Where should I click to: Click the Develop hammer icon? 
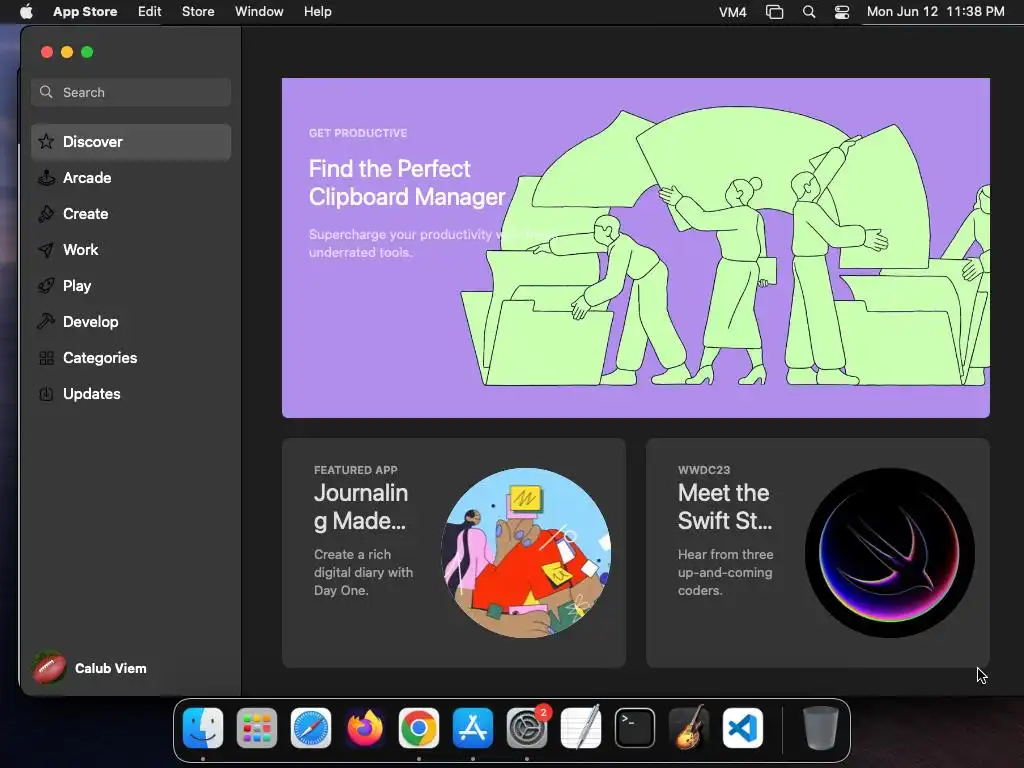coord(46,321)
